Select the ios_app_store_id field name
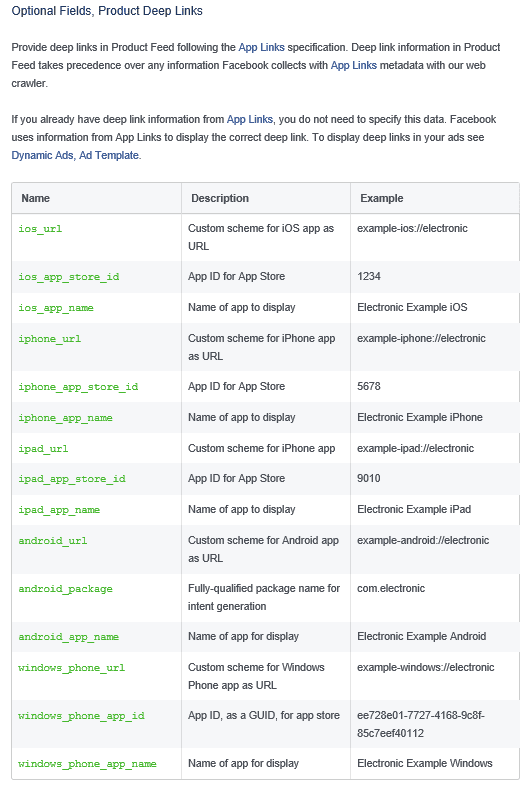Screen dimensions: 530x785 69,277
